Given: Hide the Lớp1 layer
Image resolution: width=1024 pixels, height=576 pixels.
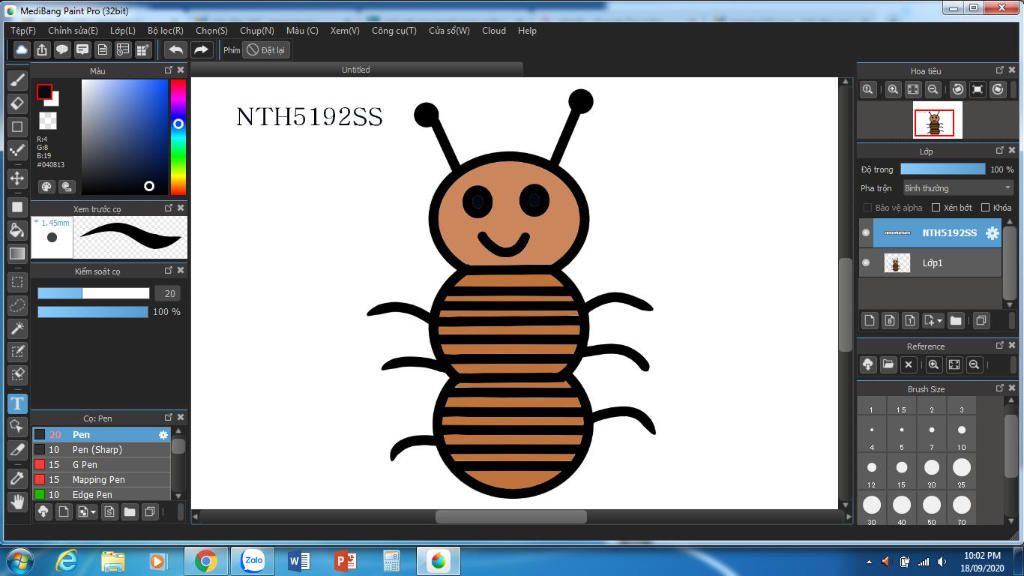Looking at the screenshot, I should (866, 263).
